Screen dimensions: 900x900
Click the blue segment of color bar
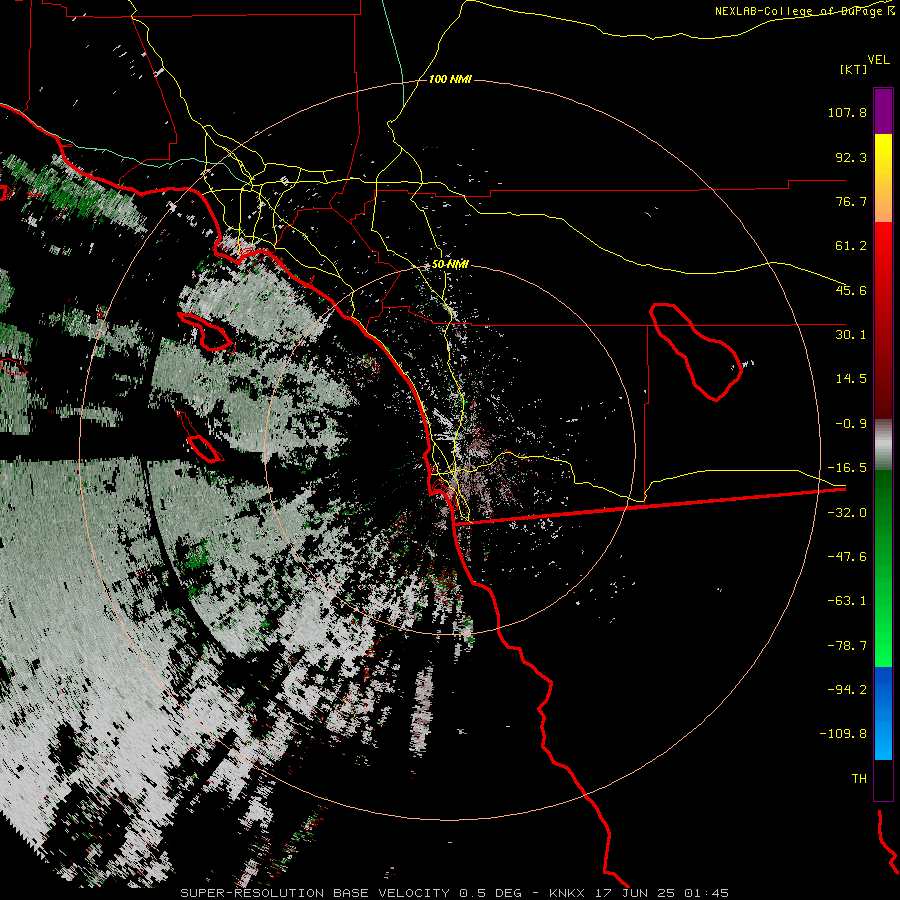(883, 713)
